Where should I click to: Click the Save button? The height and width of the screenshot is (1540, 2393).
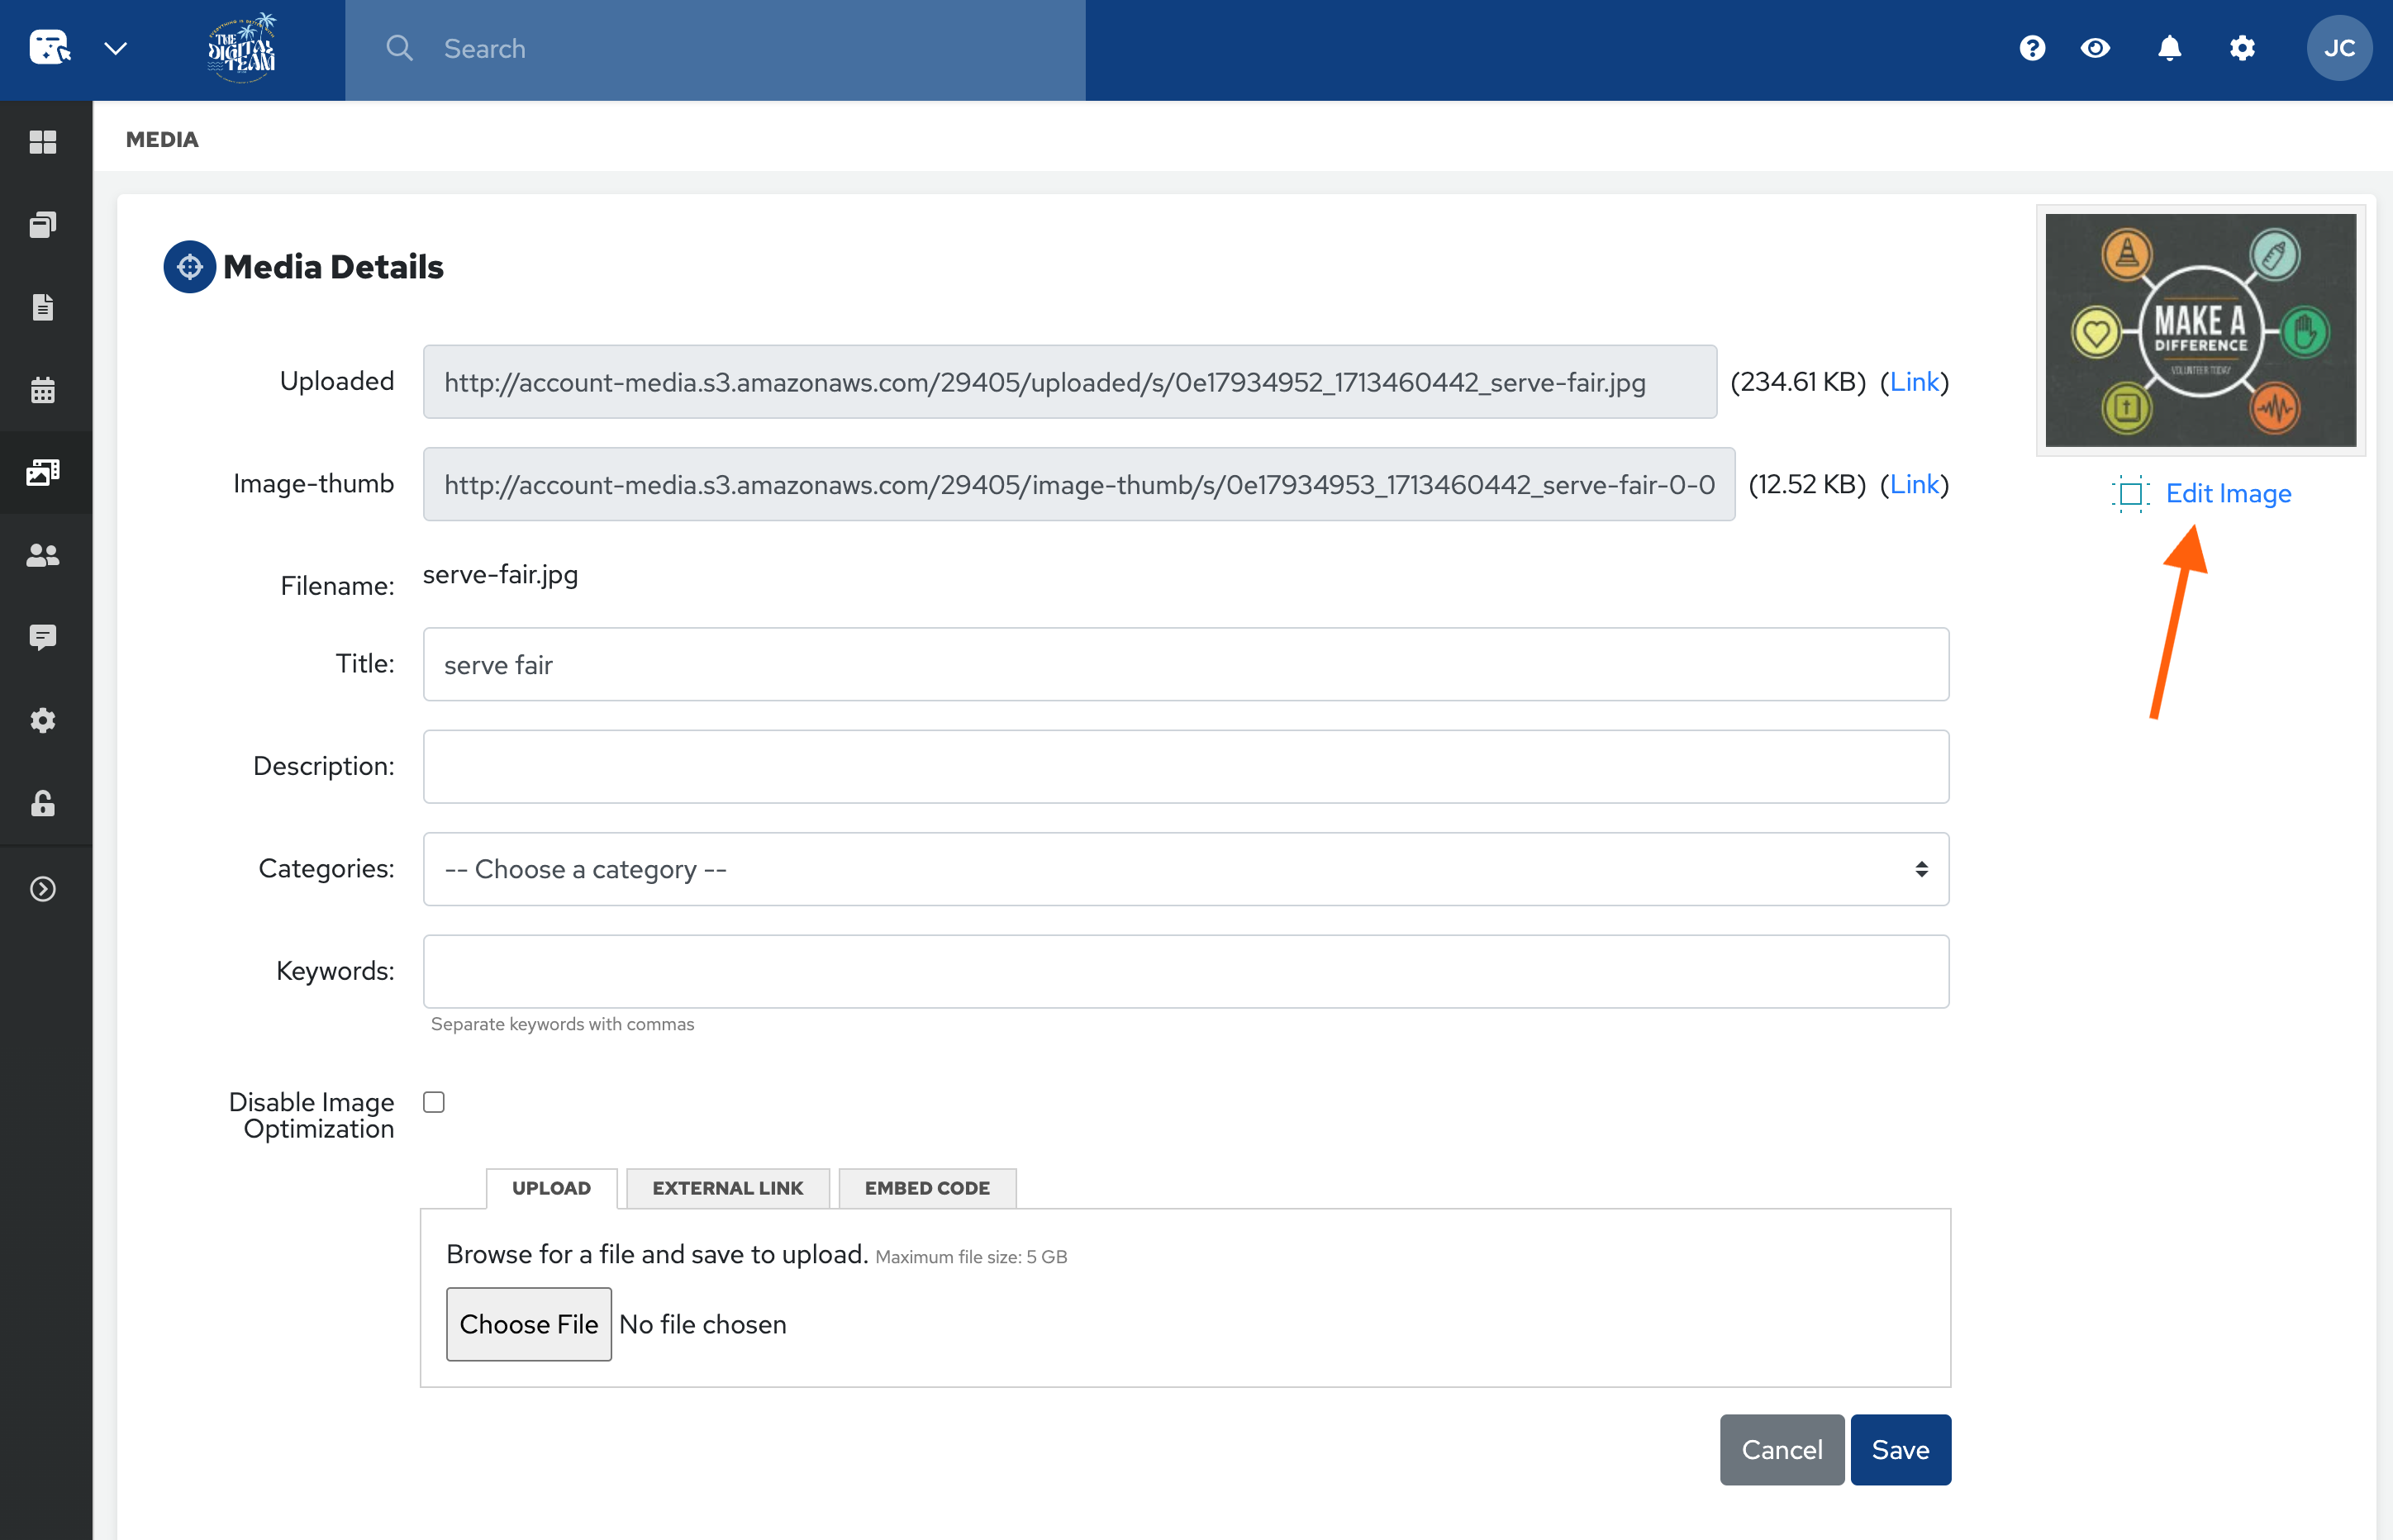pos(1899,1449)
